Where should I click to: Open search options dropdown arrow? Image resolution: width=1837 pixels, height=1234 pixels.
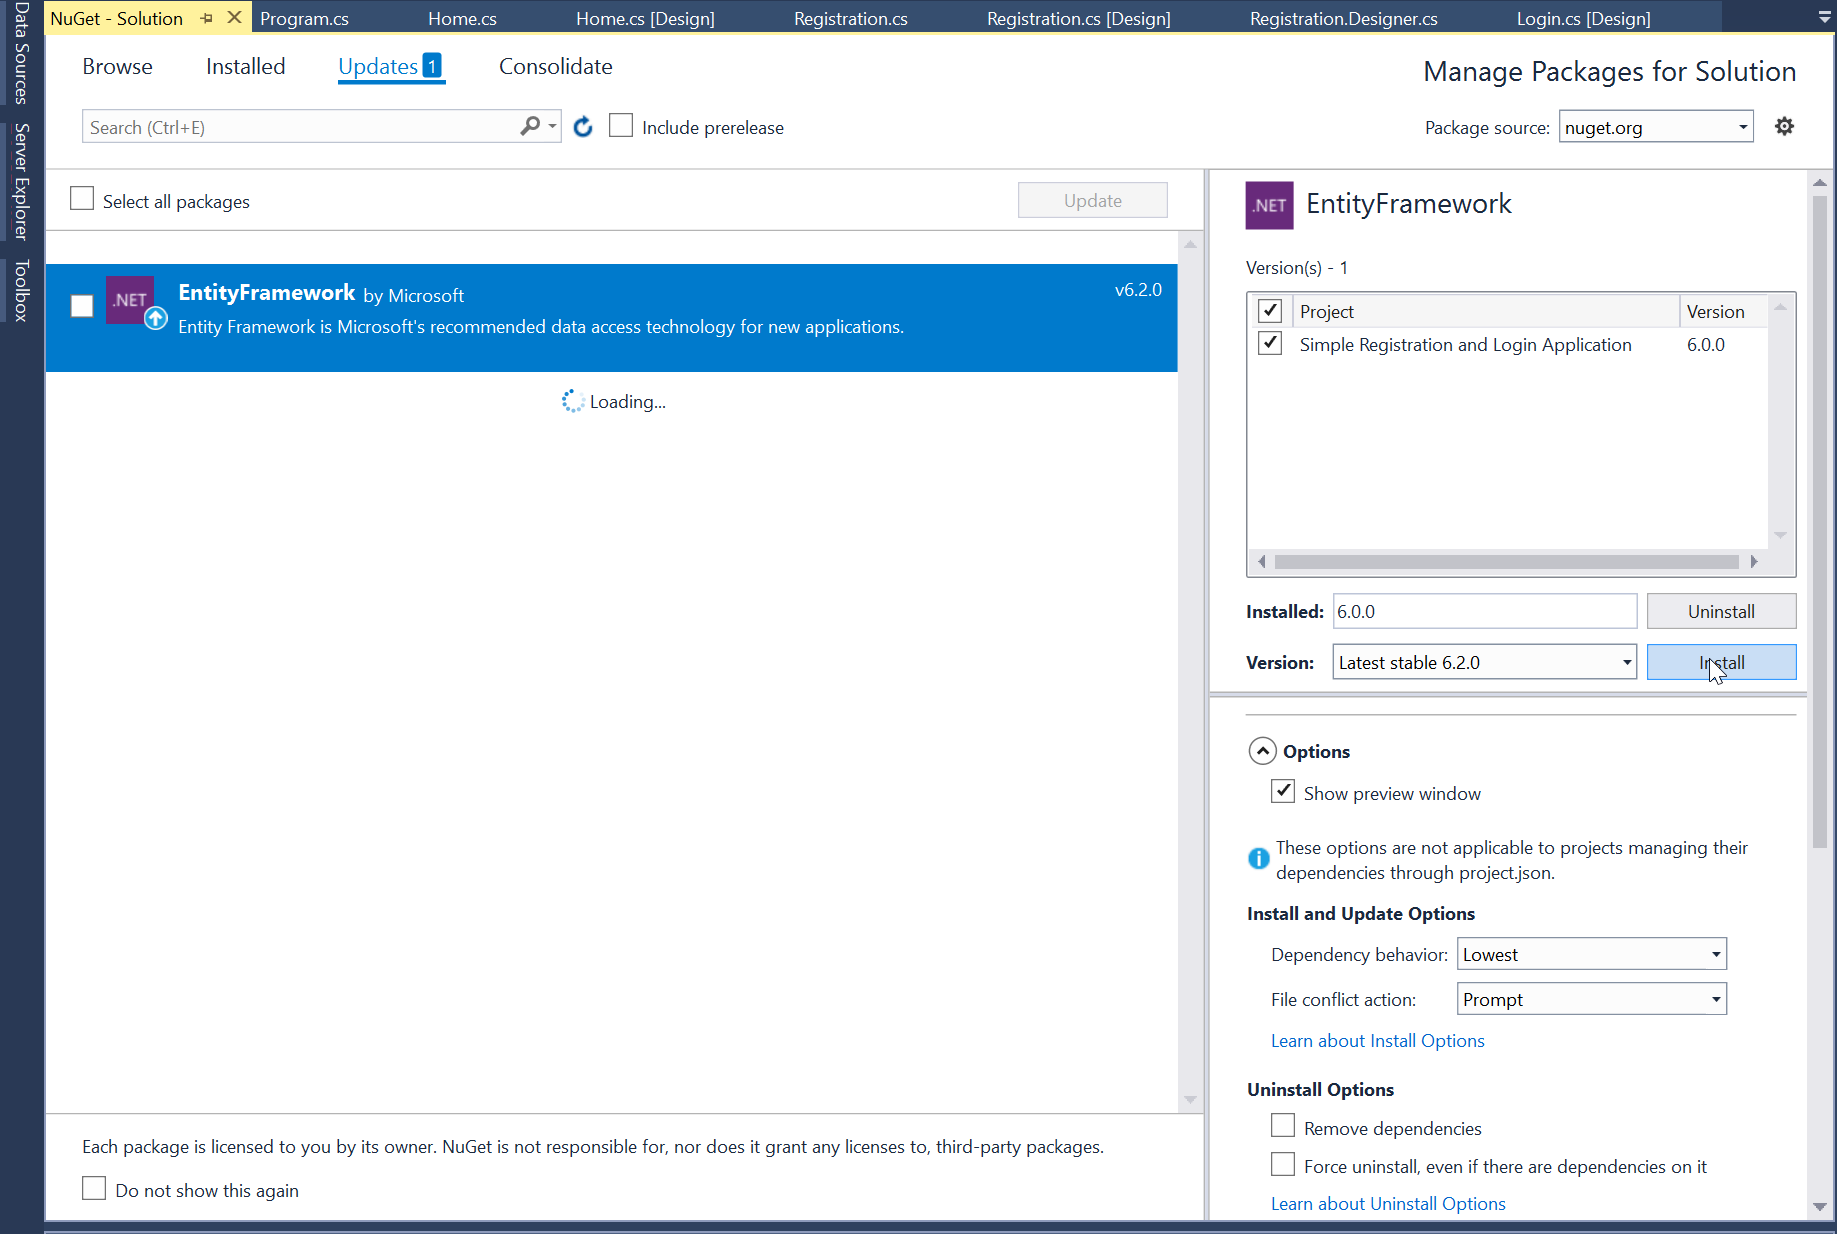[x=552, y=126]
